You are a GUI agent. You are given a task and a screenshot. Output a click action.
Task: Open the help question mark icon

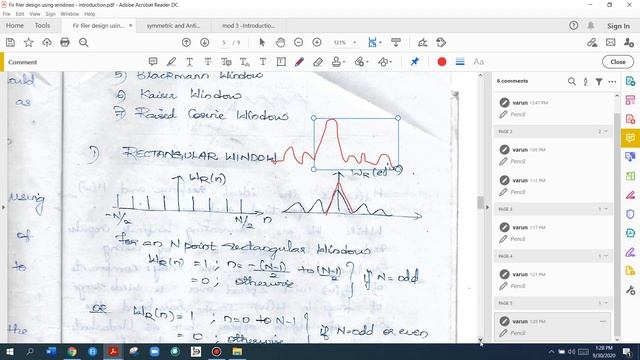pos(573,25)
